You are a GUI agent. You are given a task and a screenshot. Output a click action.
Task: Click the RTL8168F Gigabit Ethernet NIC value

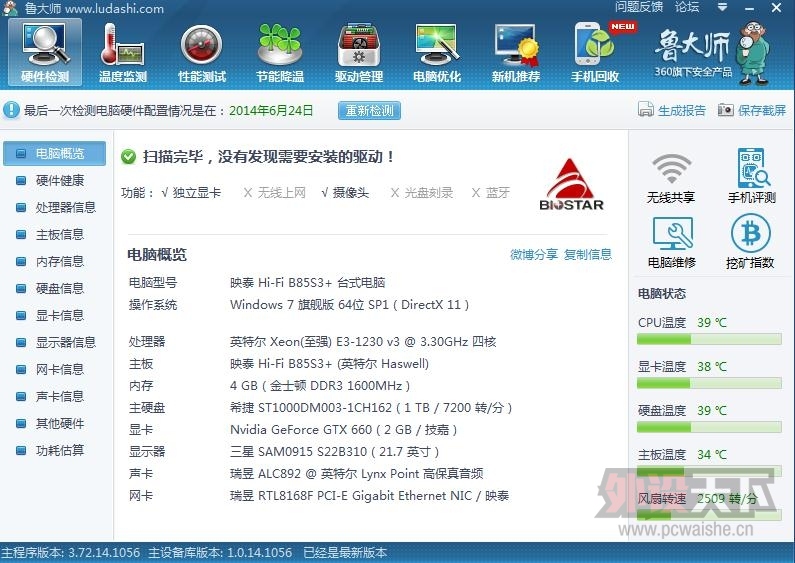coord(369,496)
